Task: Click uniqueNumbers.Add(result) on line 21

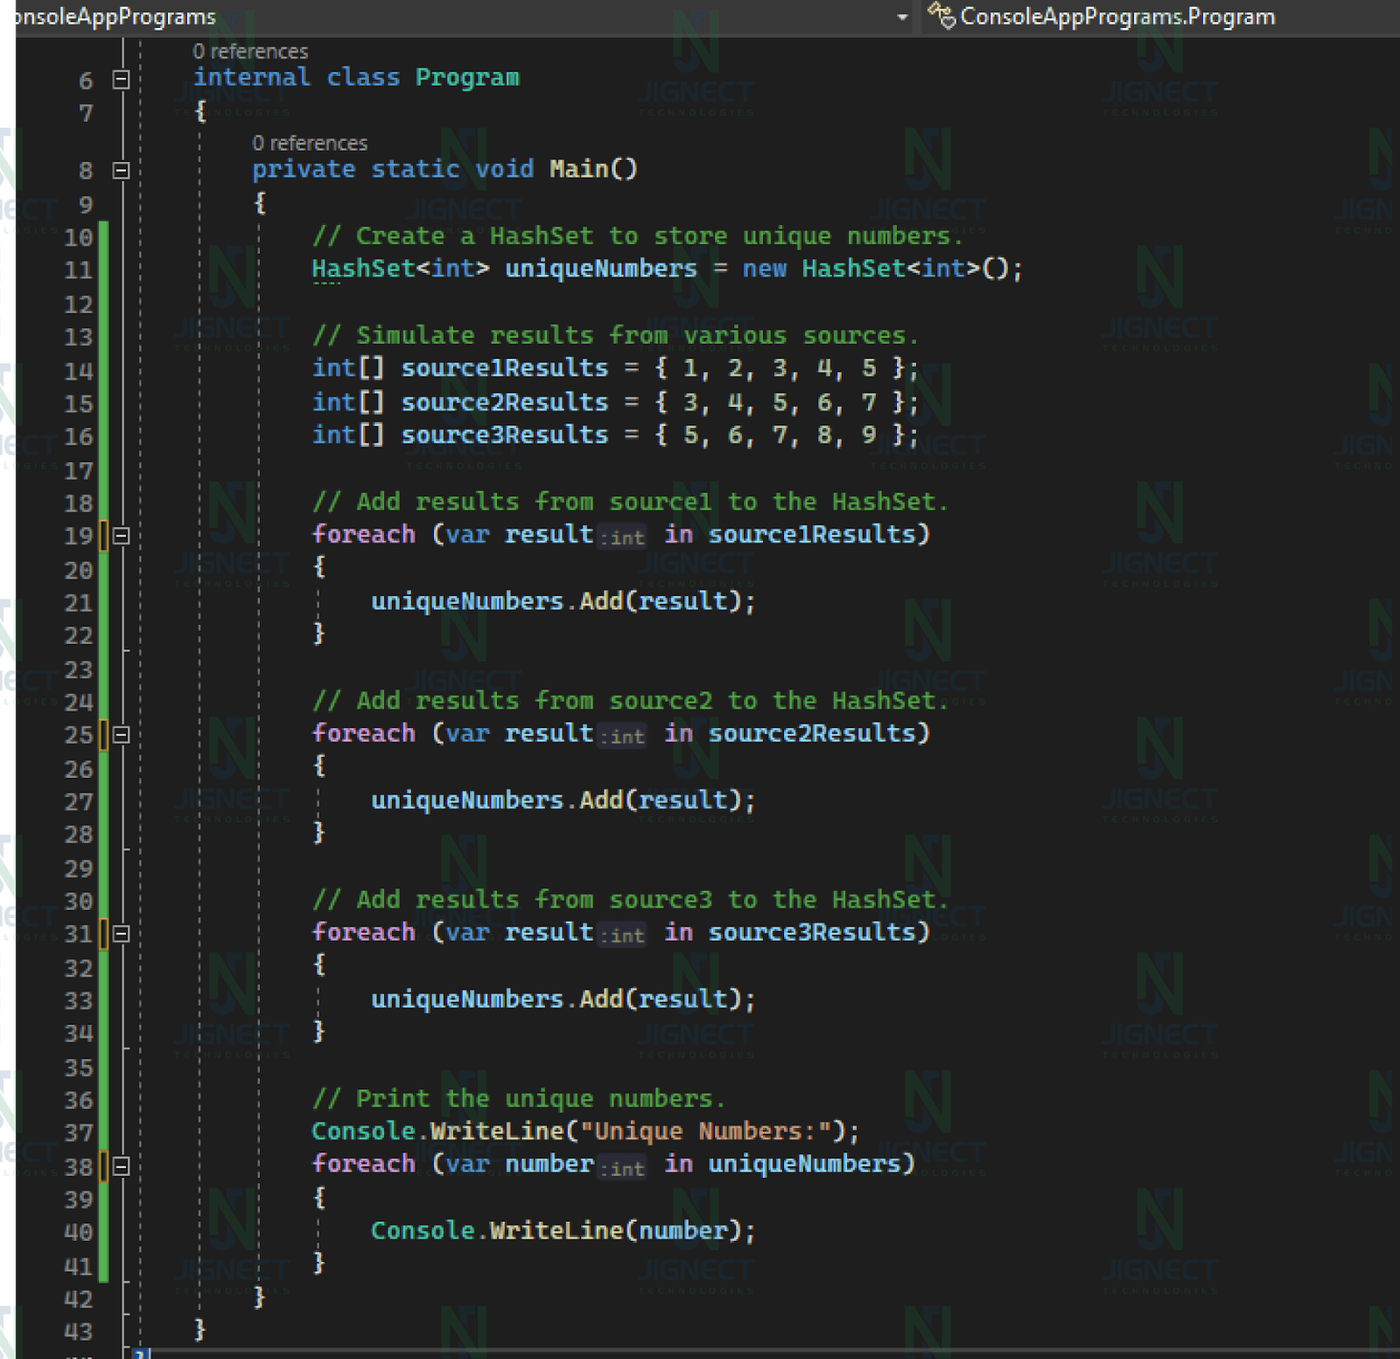Action: click(563, 601)
